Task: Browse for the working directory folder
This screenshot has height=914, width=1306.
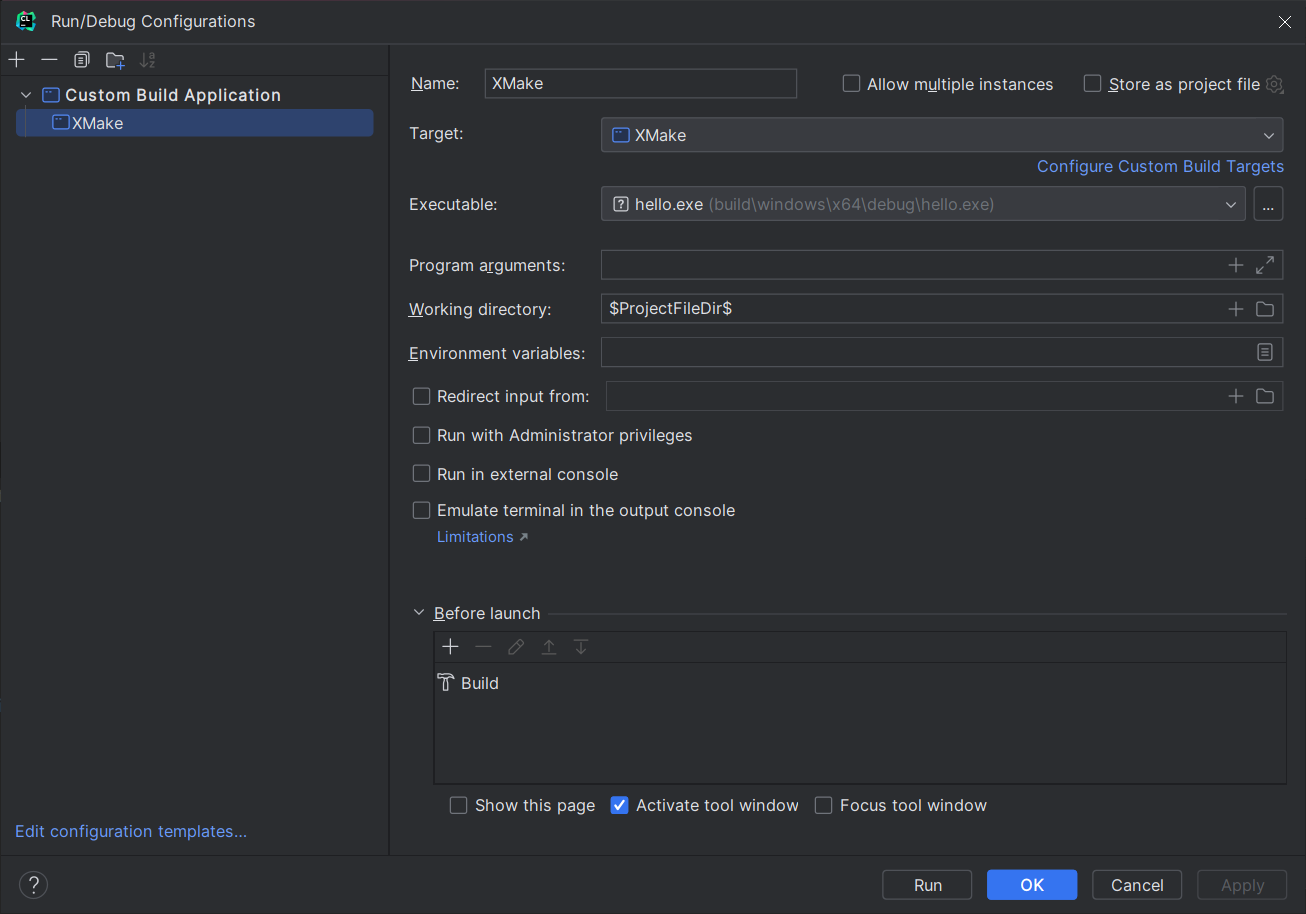Action: coord(1265,309)
